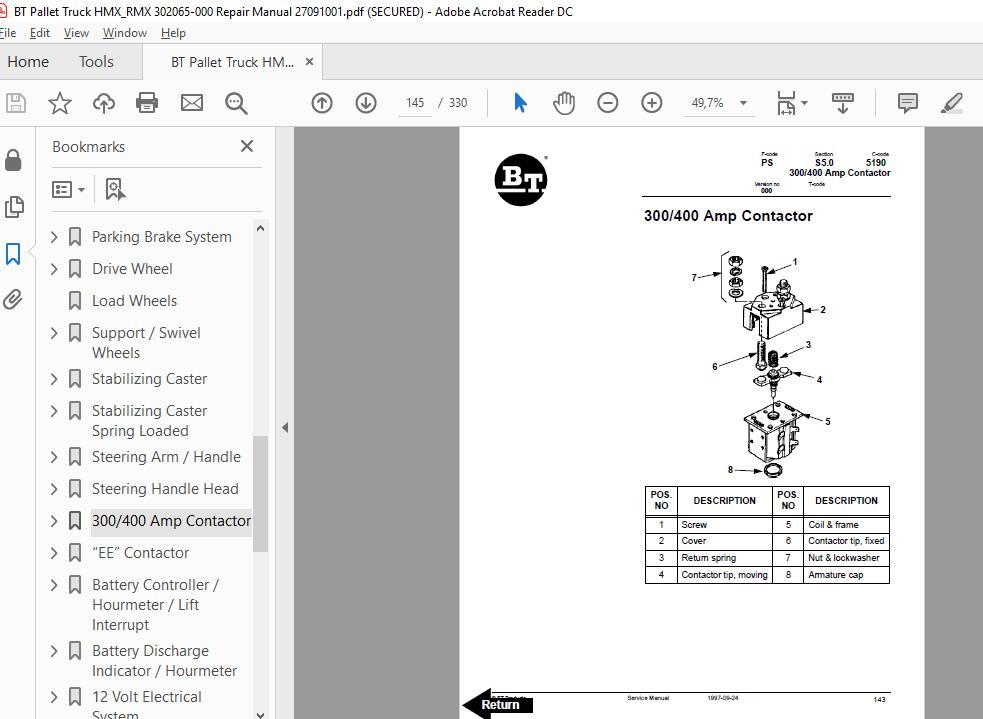Click find current bookmark icon
983x719 pixels.
(x=115, y=189)
